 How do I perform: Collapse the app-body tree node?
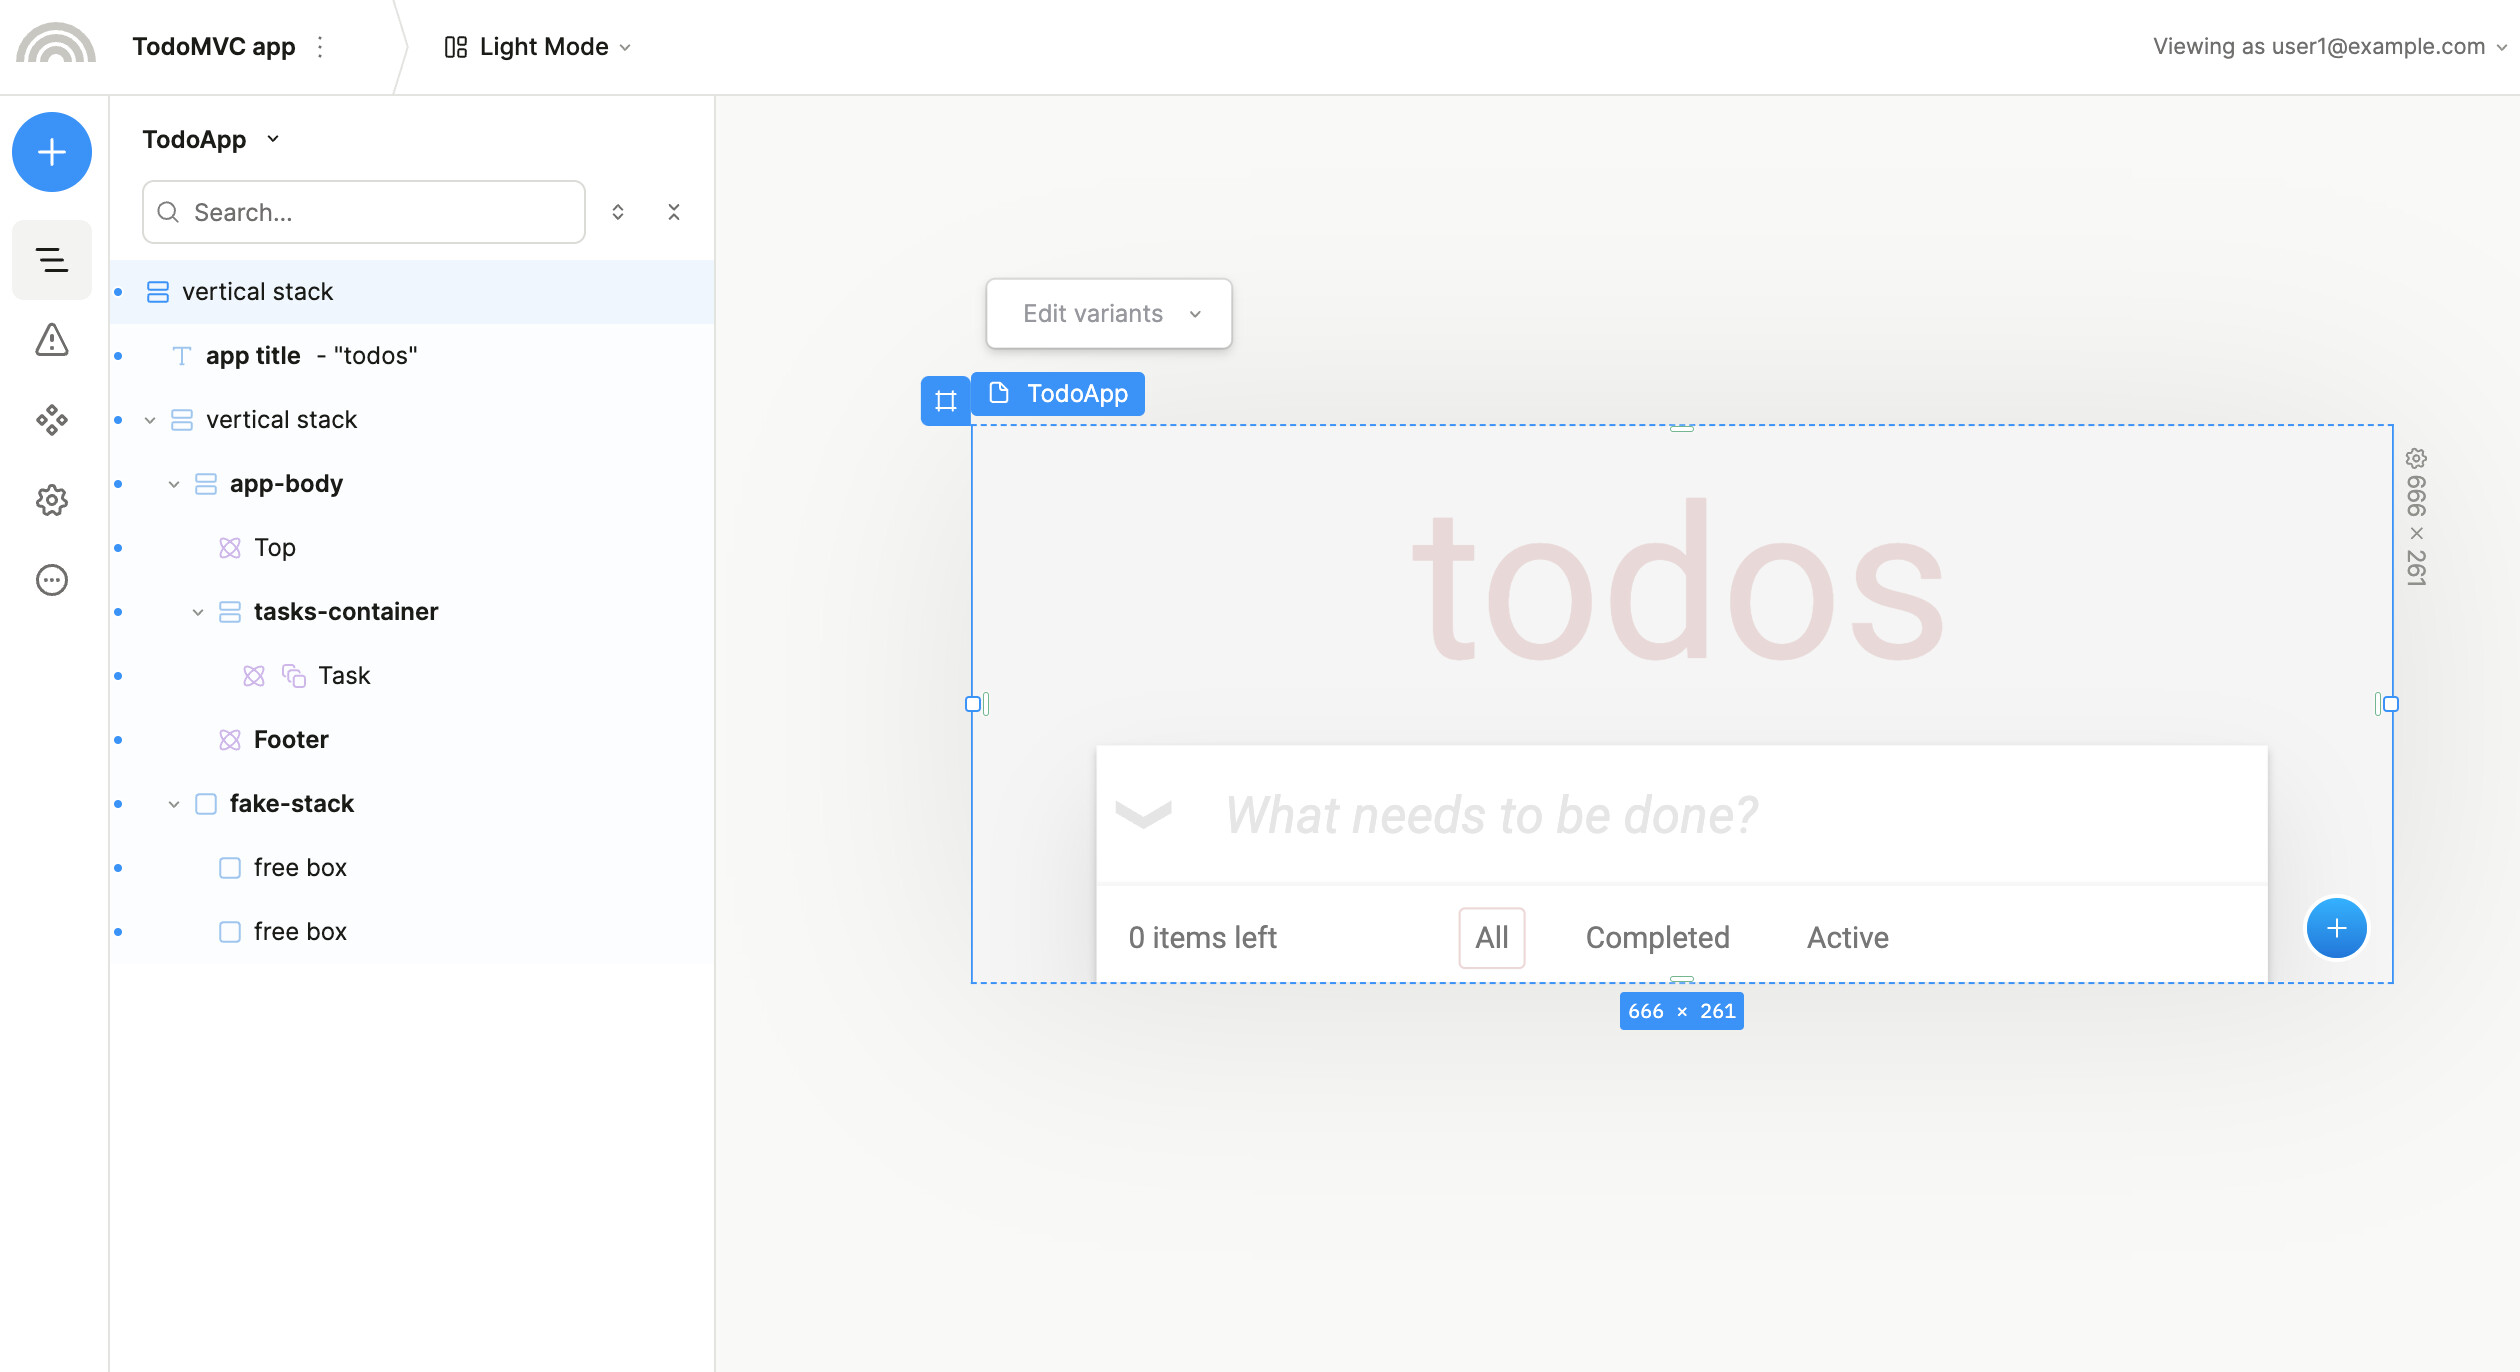tap(174, 484)
